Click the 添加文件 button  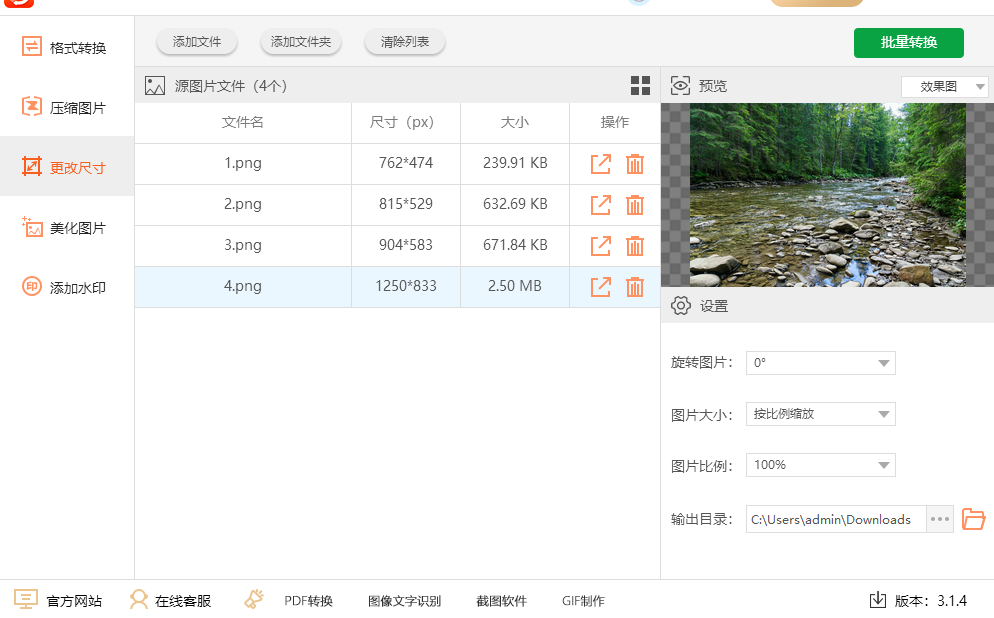(197, 42)
